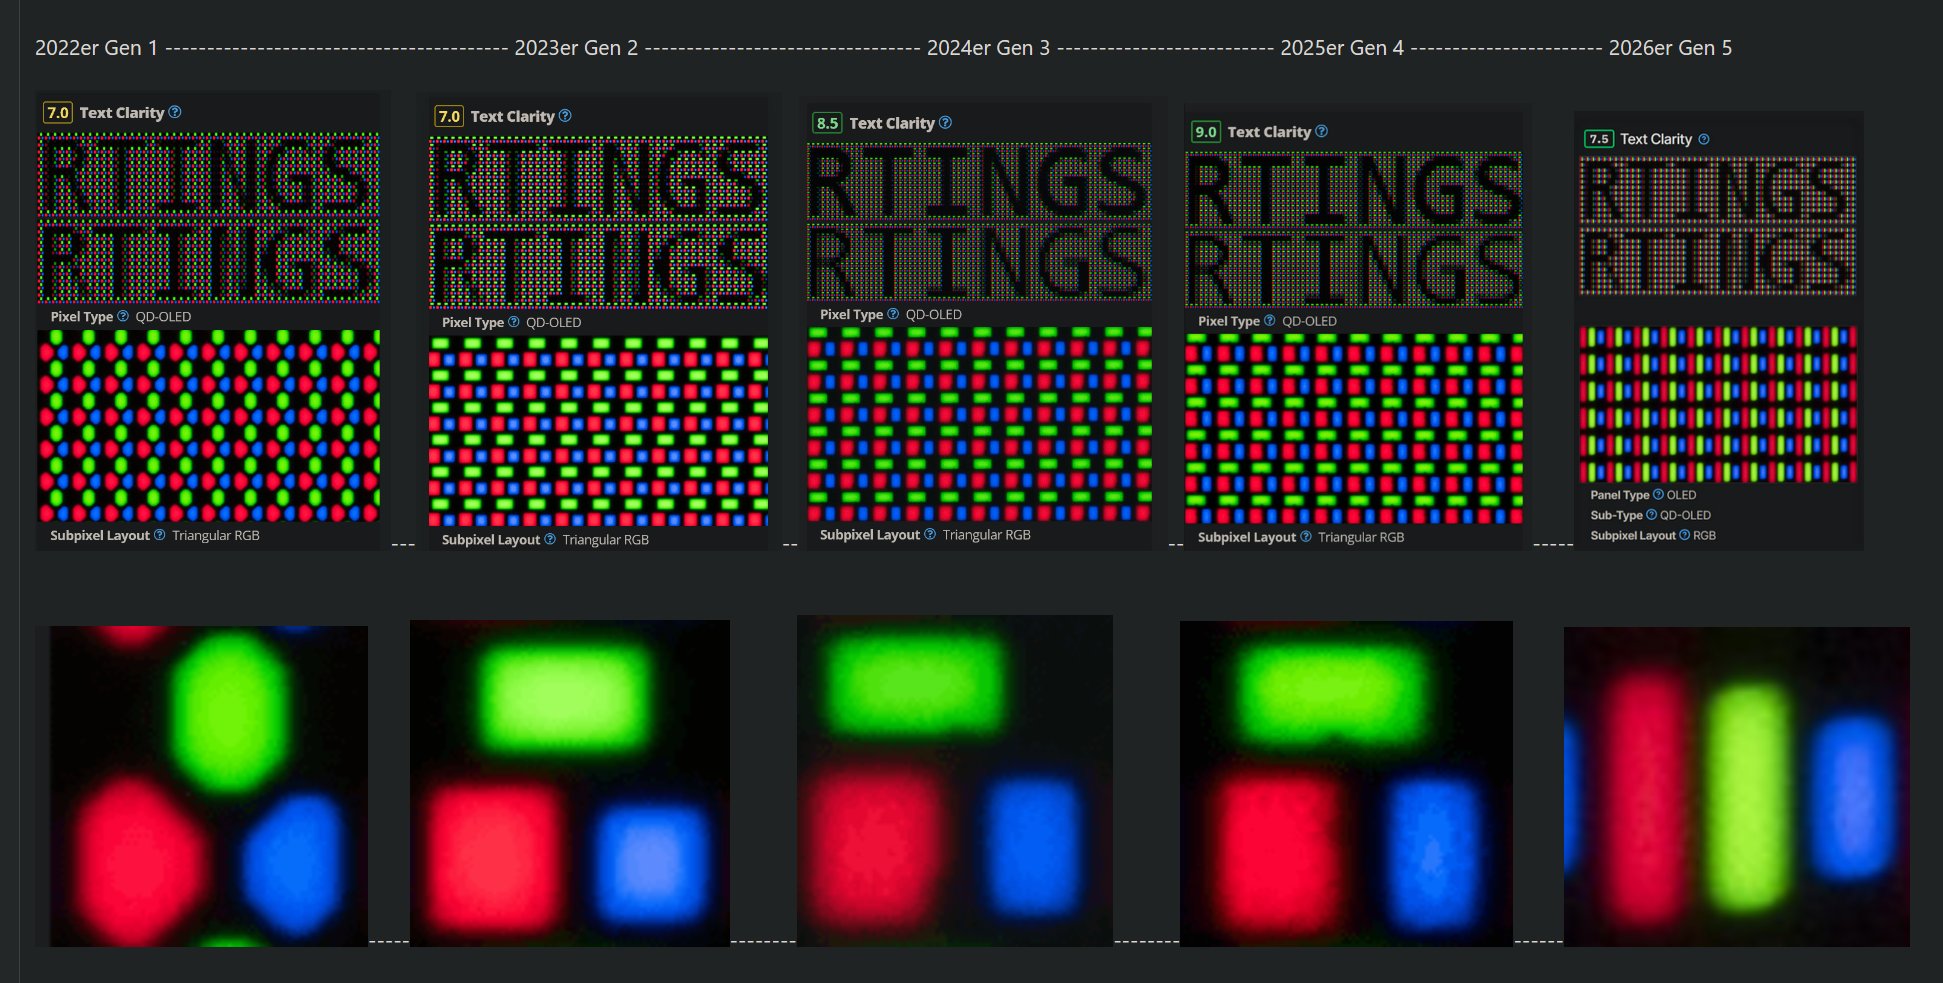This screenshot has width=1943, height=983.
Task: Click Gen 4 subpixel closeup in bottom row
Action: pos(1346,783)
